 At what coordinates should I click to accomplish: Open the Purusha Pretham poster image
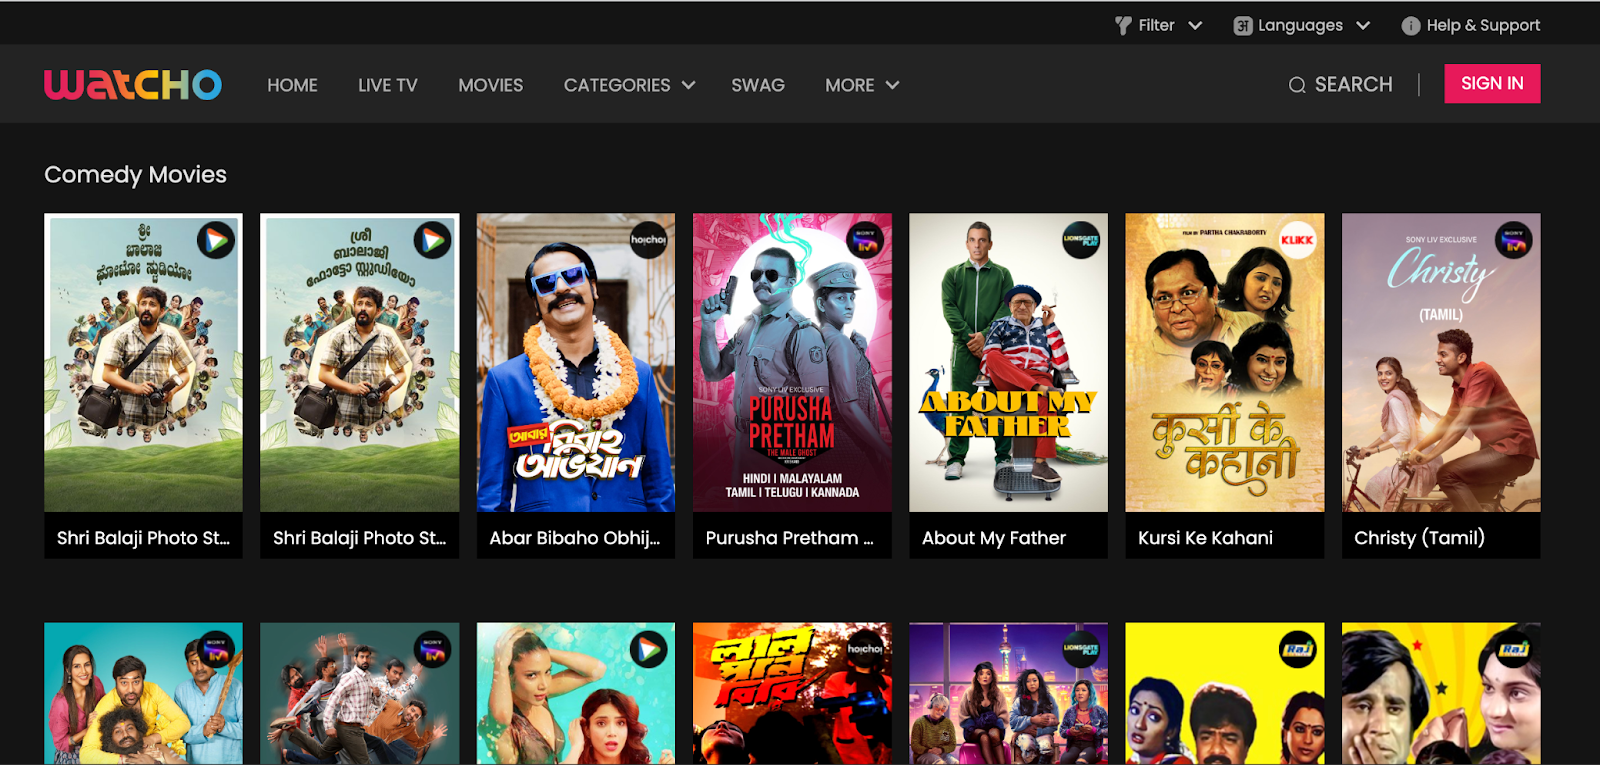click(x=792, y=362)
